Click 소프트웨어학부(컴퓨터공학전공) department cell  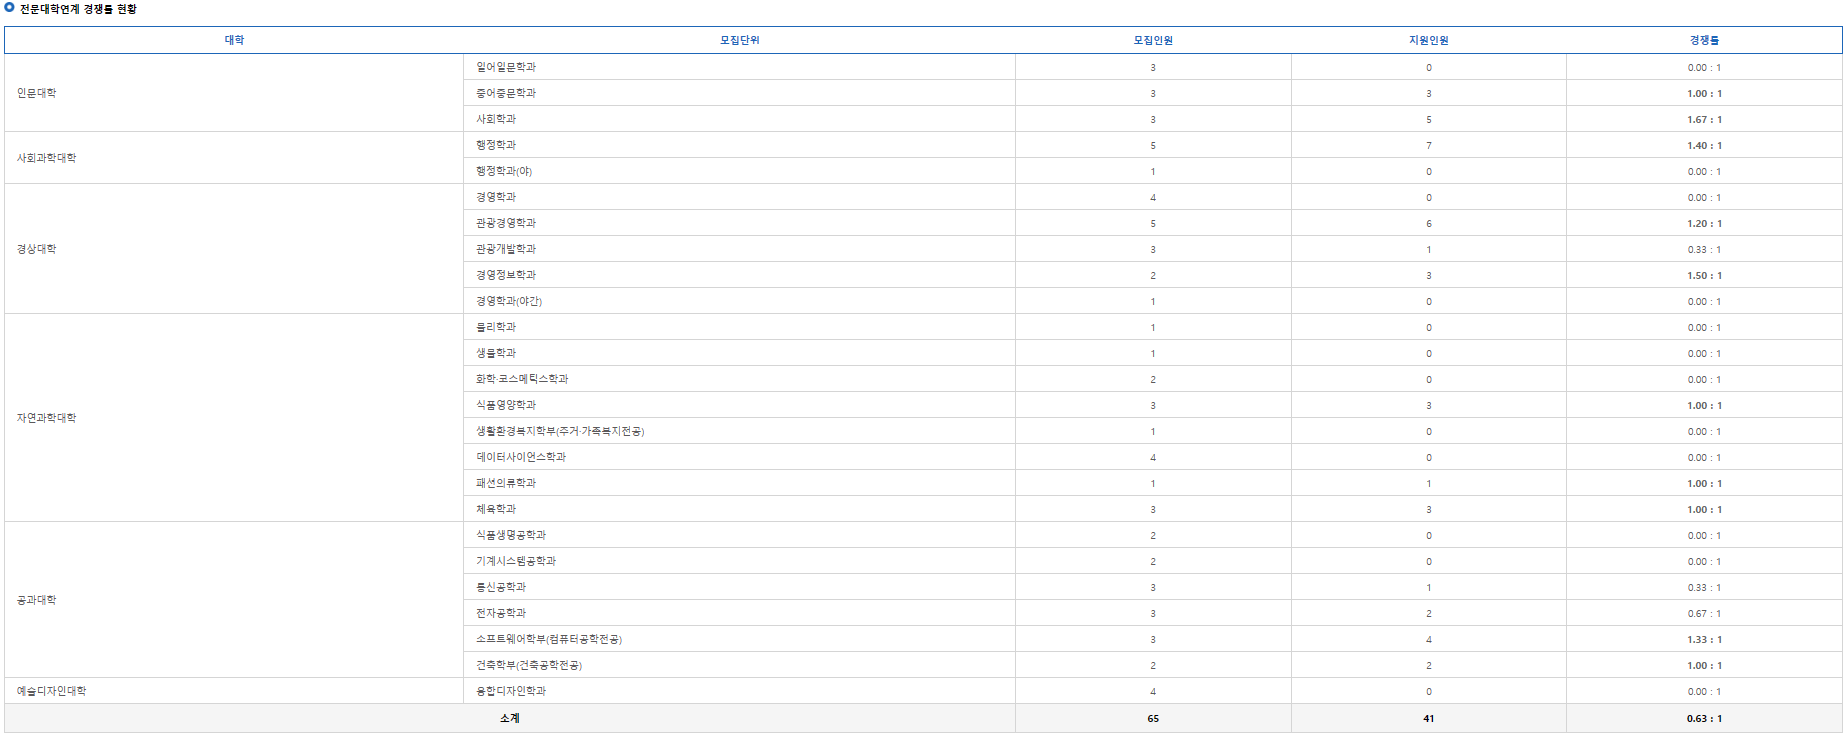coord(740,639)
